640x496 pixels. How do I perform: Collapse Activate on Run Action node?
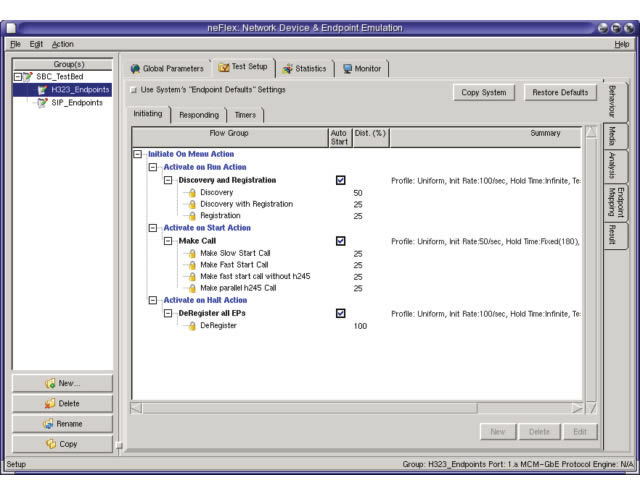tap(153, 167)
